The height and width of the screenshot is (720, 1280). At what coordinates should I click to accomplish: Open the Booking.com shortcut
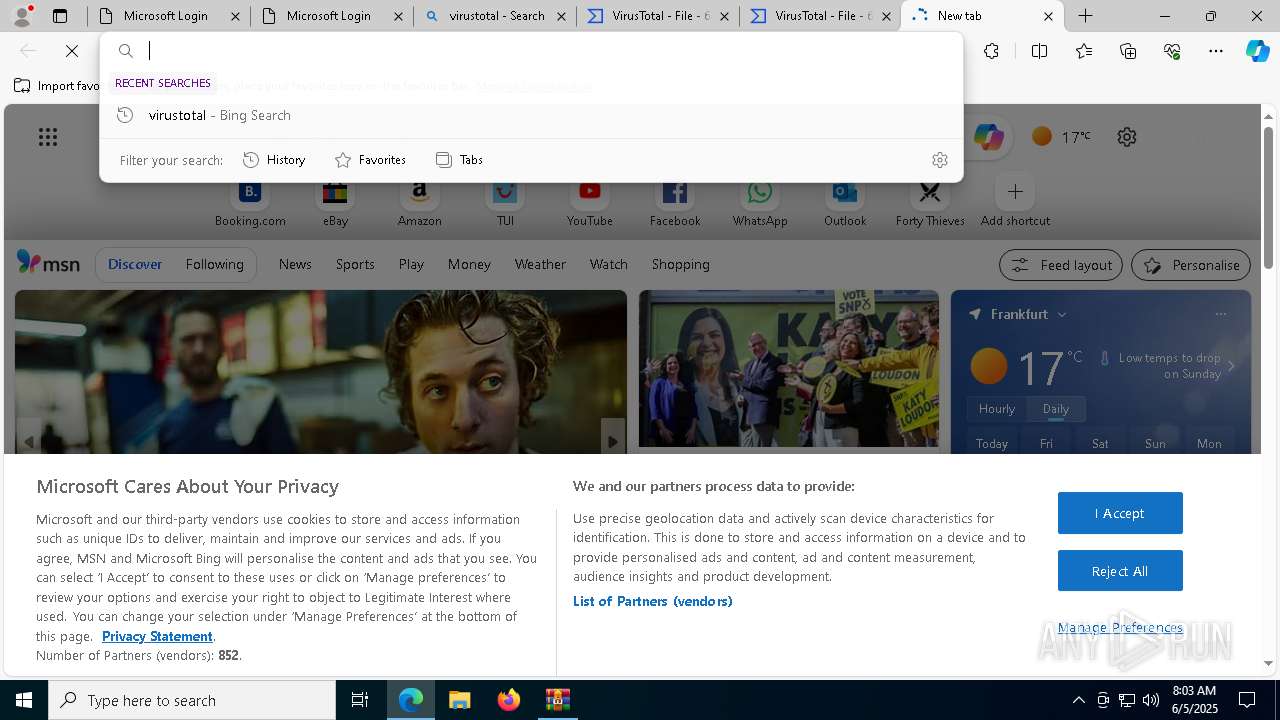(250, 203)
